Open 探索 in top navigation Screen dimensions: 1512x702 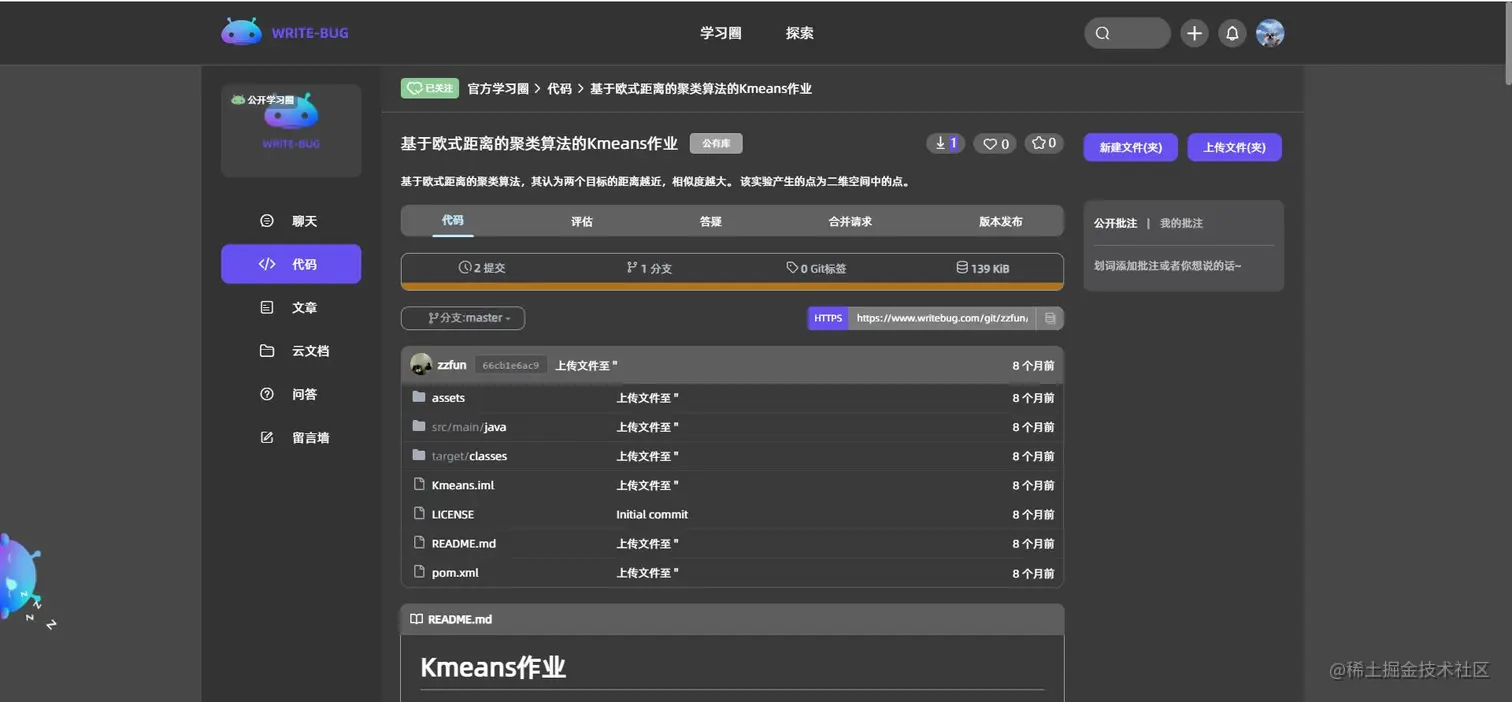pos(799,33)
